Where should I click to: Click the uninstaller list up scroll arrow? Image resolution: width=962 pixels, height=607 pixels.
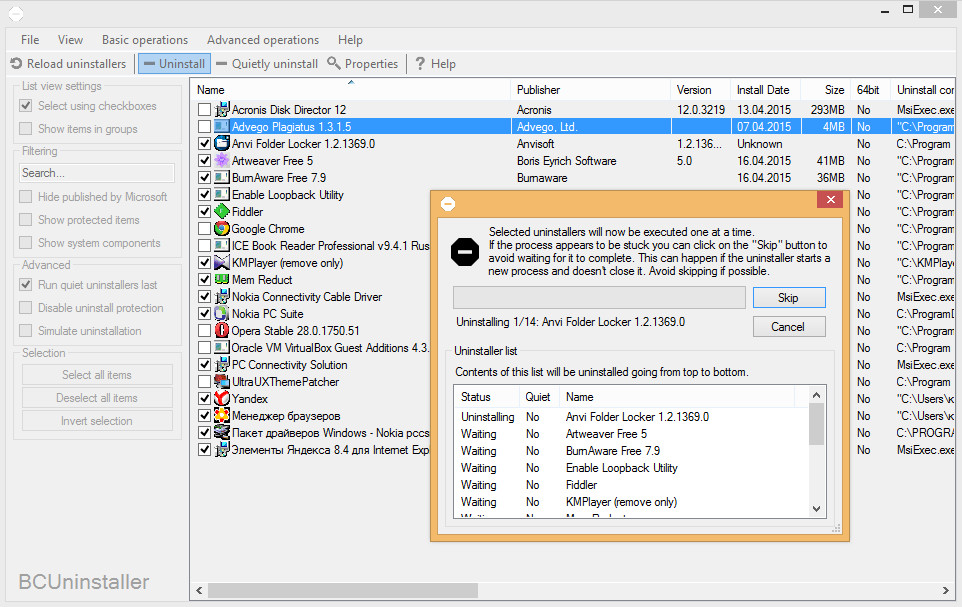tap(816, 395)
